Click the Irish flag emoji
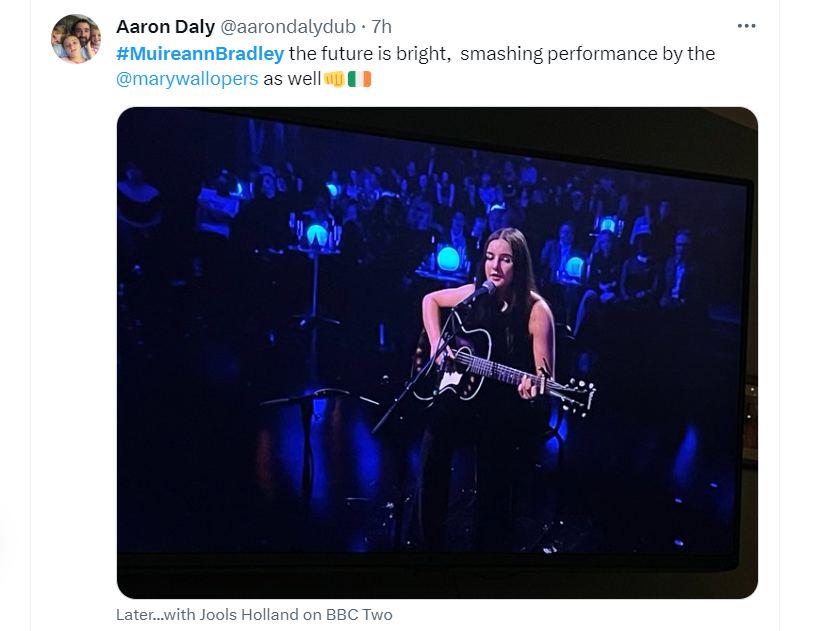Image resolution: width=817 pixels, height=631 pixels. 359,79
